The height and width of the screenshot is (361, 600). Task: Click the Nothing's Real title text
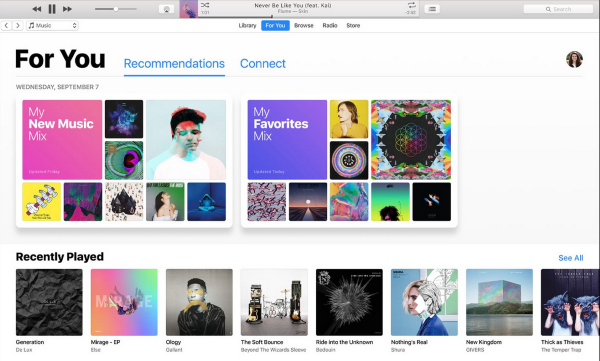[409, 342]
